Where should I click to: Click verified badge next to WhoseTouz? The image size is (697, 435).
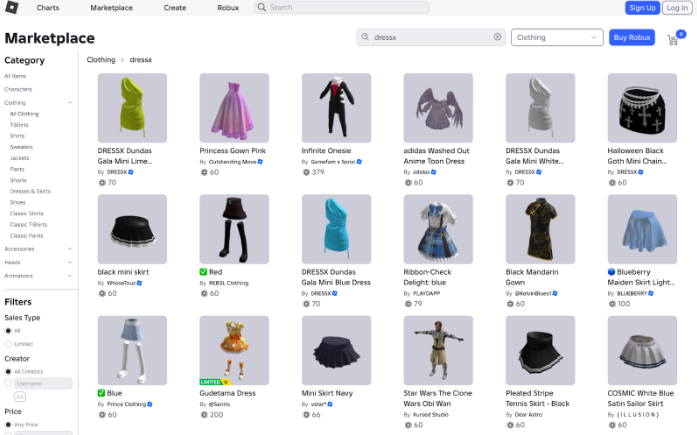(x=140, y=283)
